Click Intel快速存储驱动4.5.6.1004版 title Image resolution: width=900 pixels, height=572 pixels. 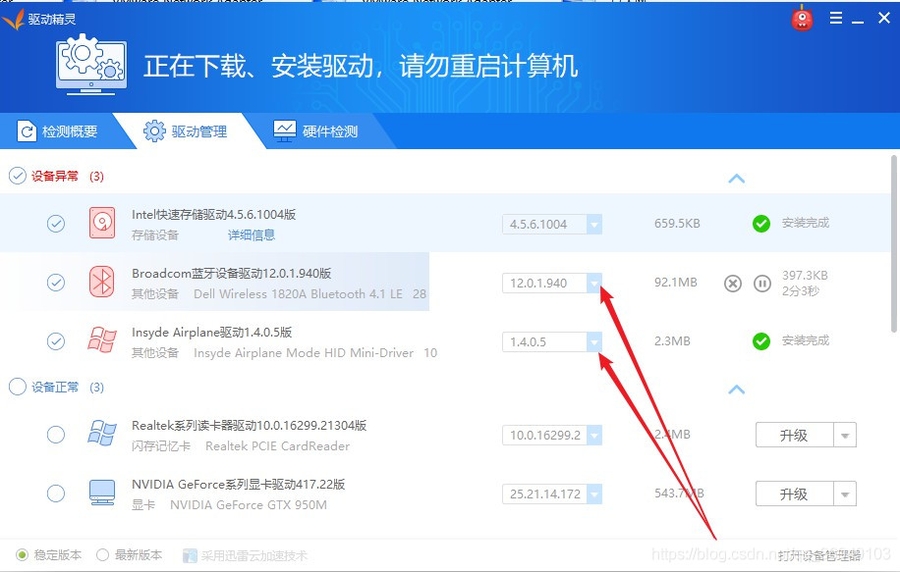[214, 215]
